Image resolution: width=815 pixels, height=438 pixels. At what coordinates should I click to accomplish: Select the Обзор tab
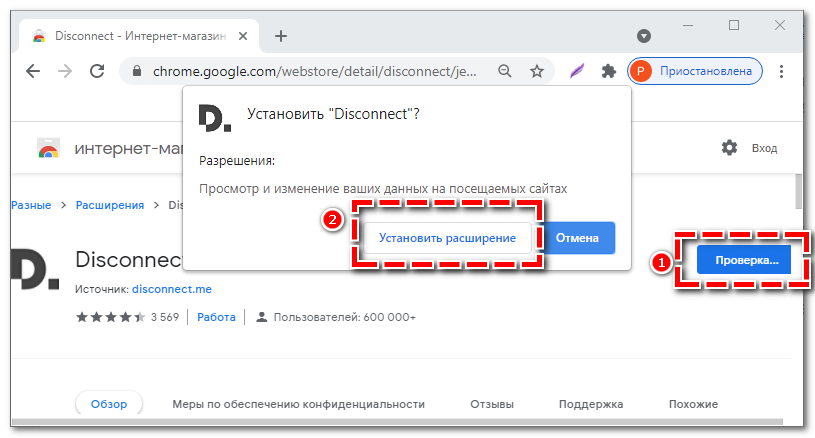click(x=109, y=404)
